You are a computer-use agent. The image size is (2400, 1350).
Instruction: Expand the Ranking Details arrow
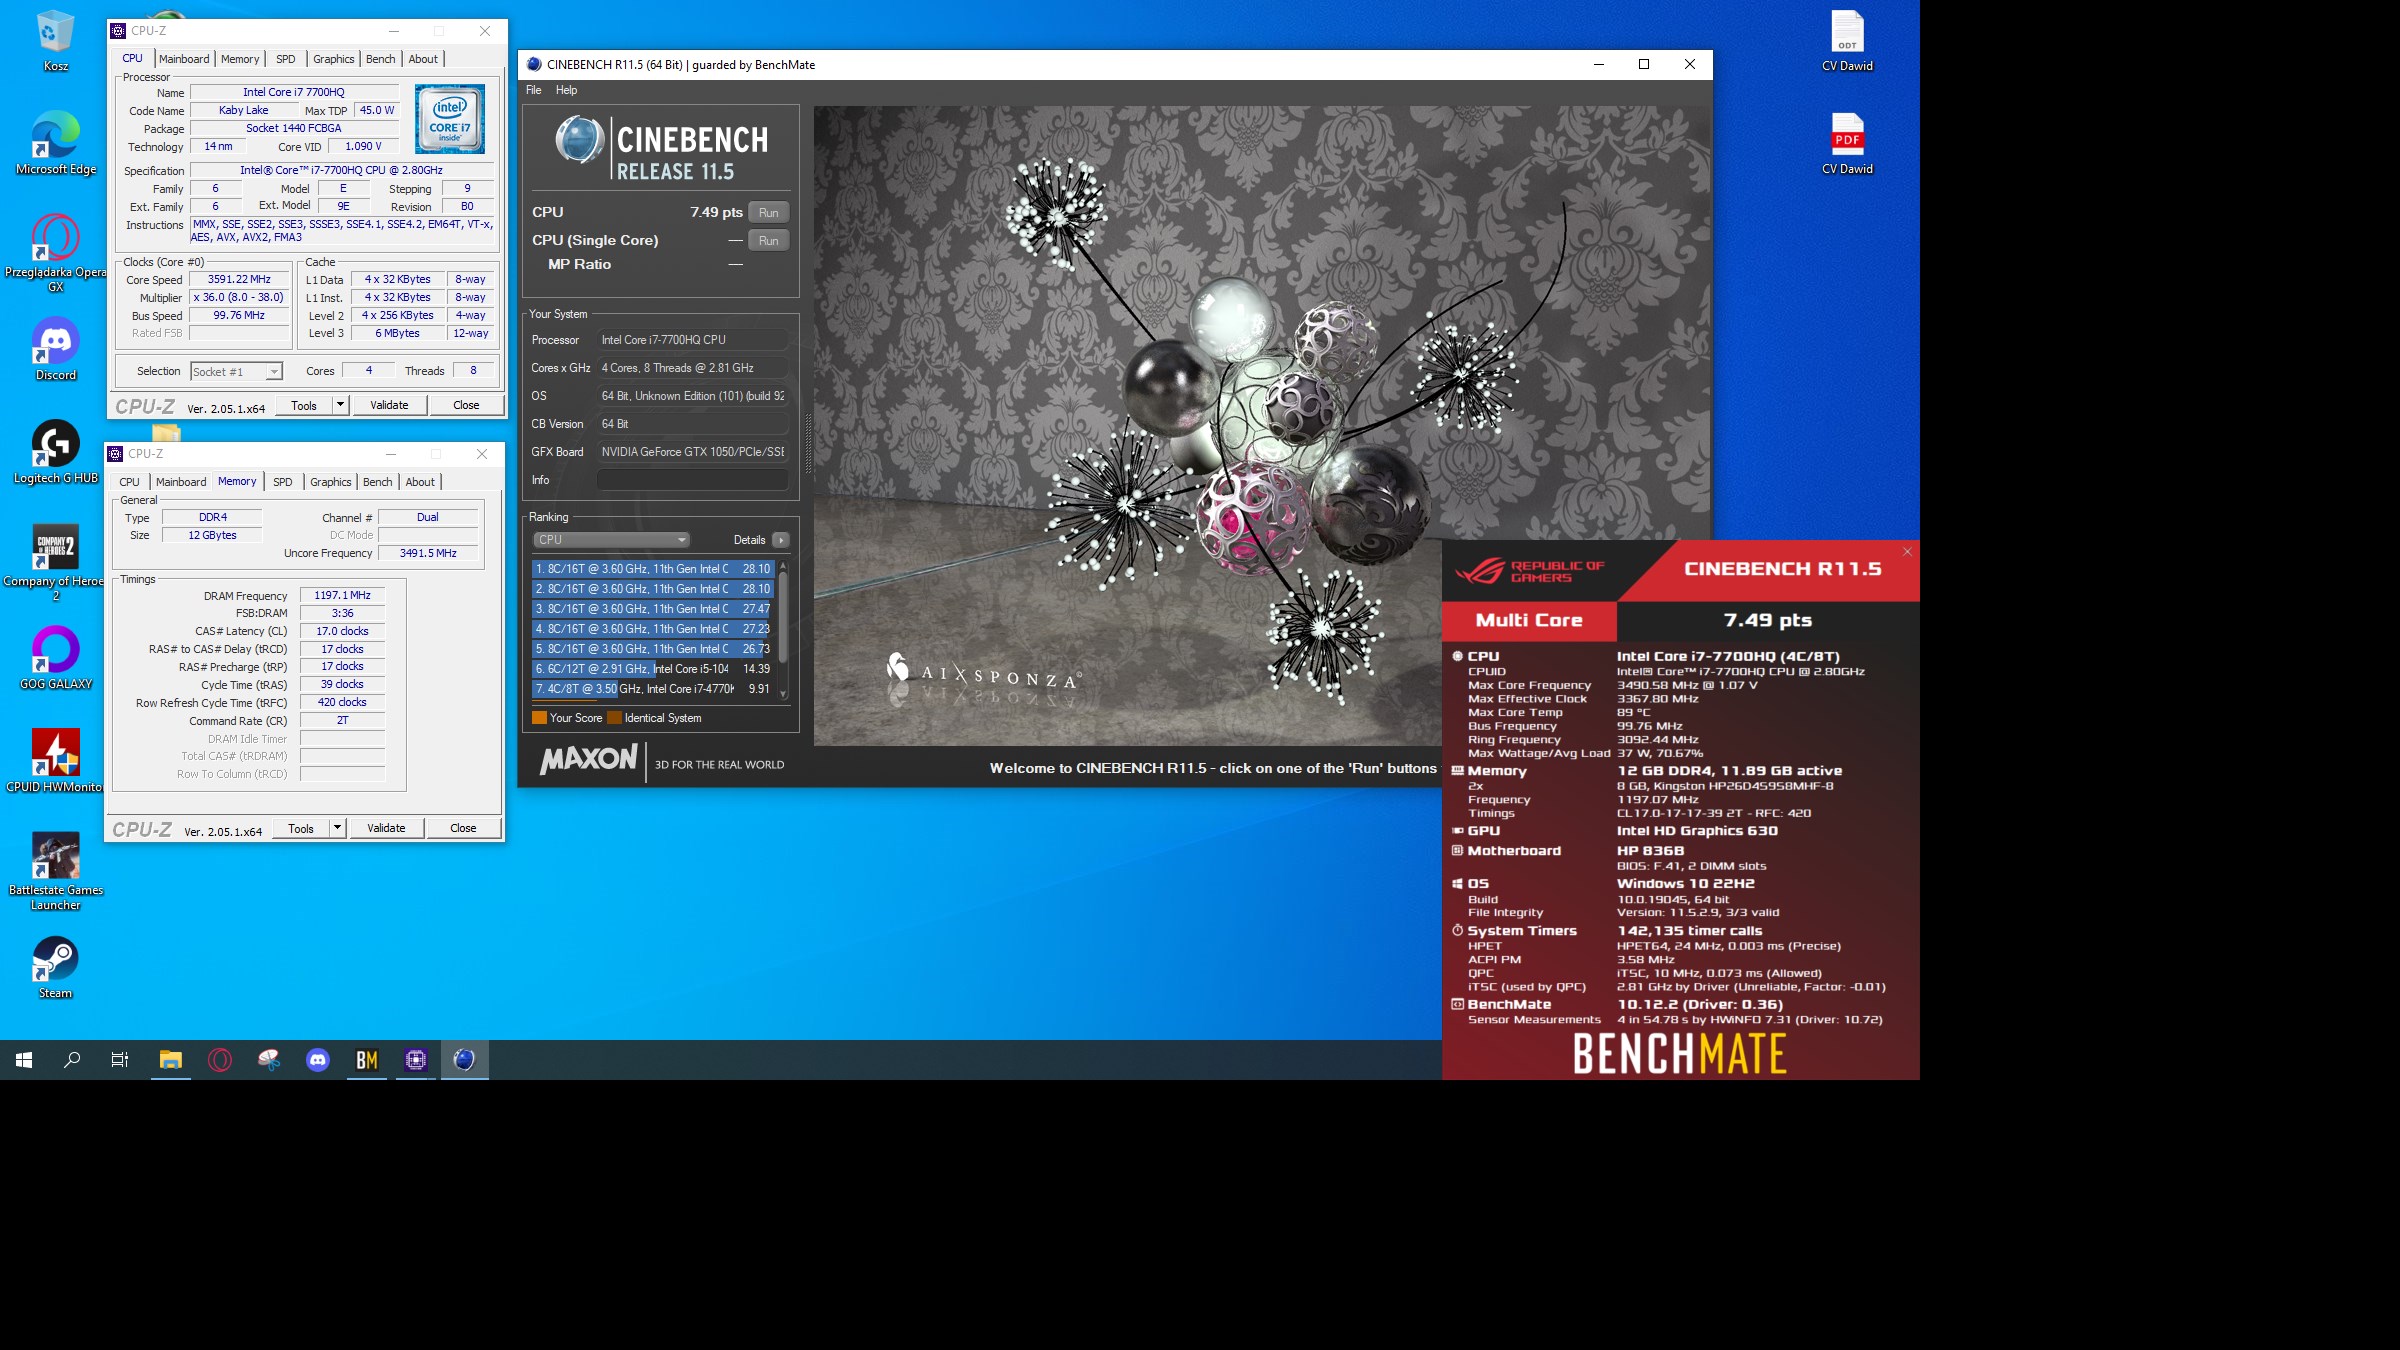tap(781, 540)
